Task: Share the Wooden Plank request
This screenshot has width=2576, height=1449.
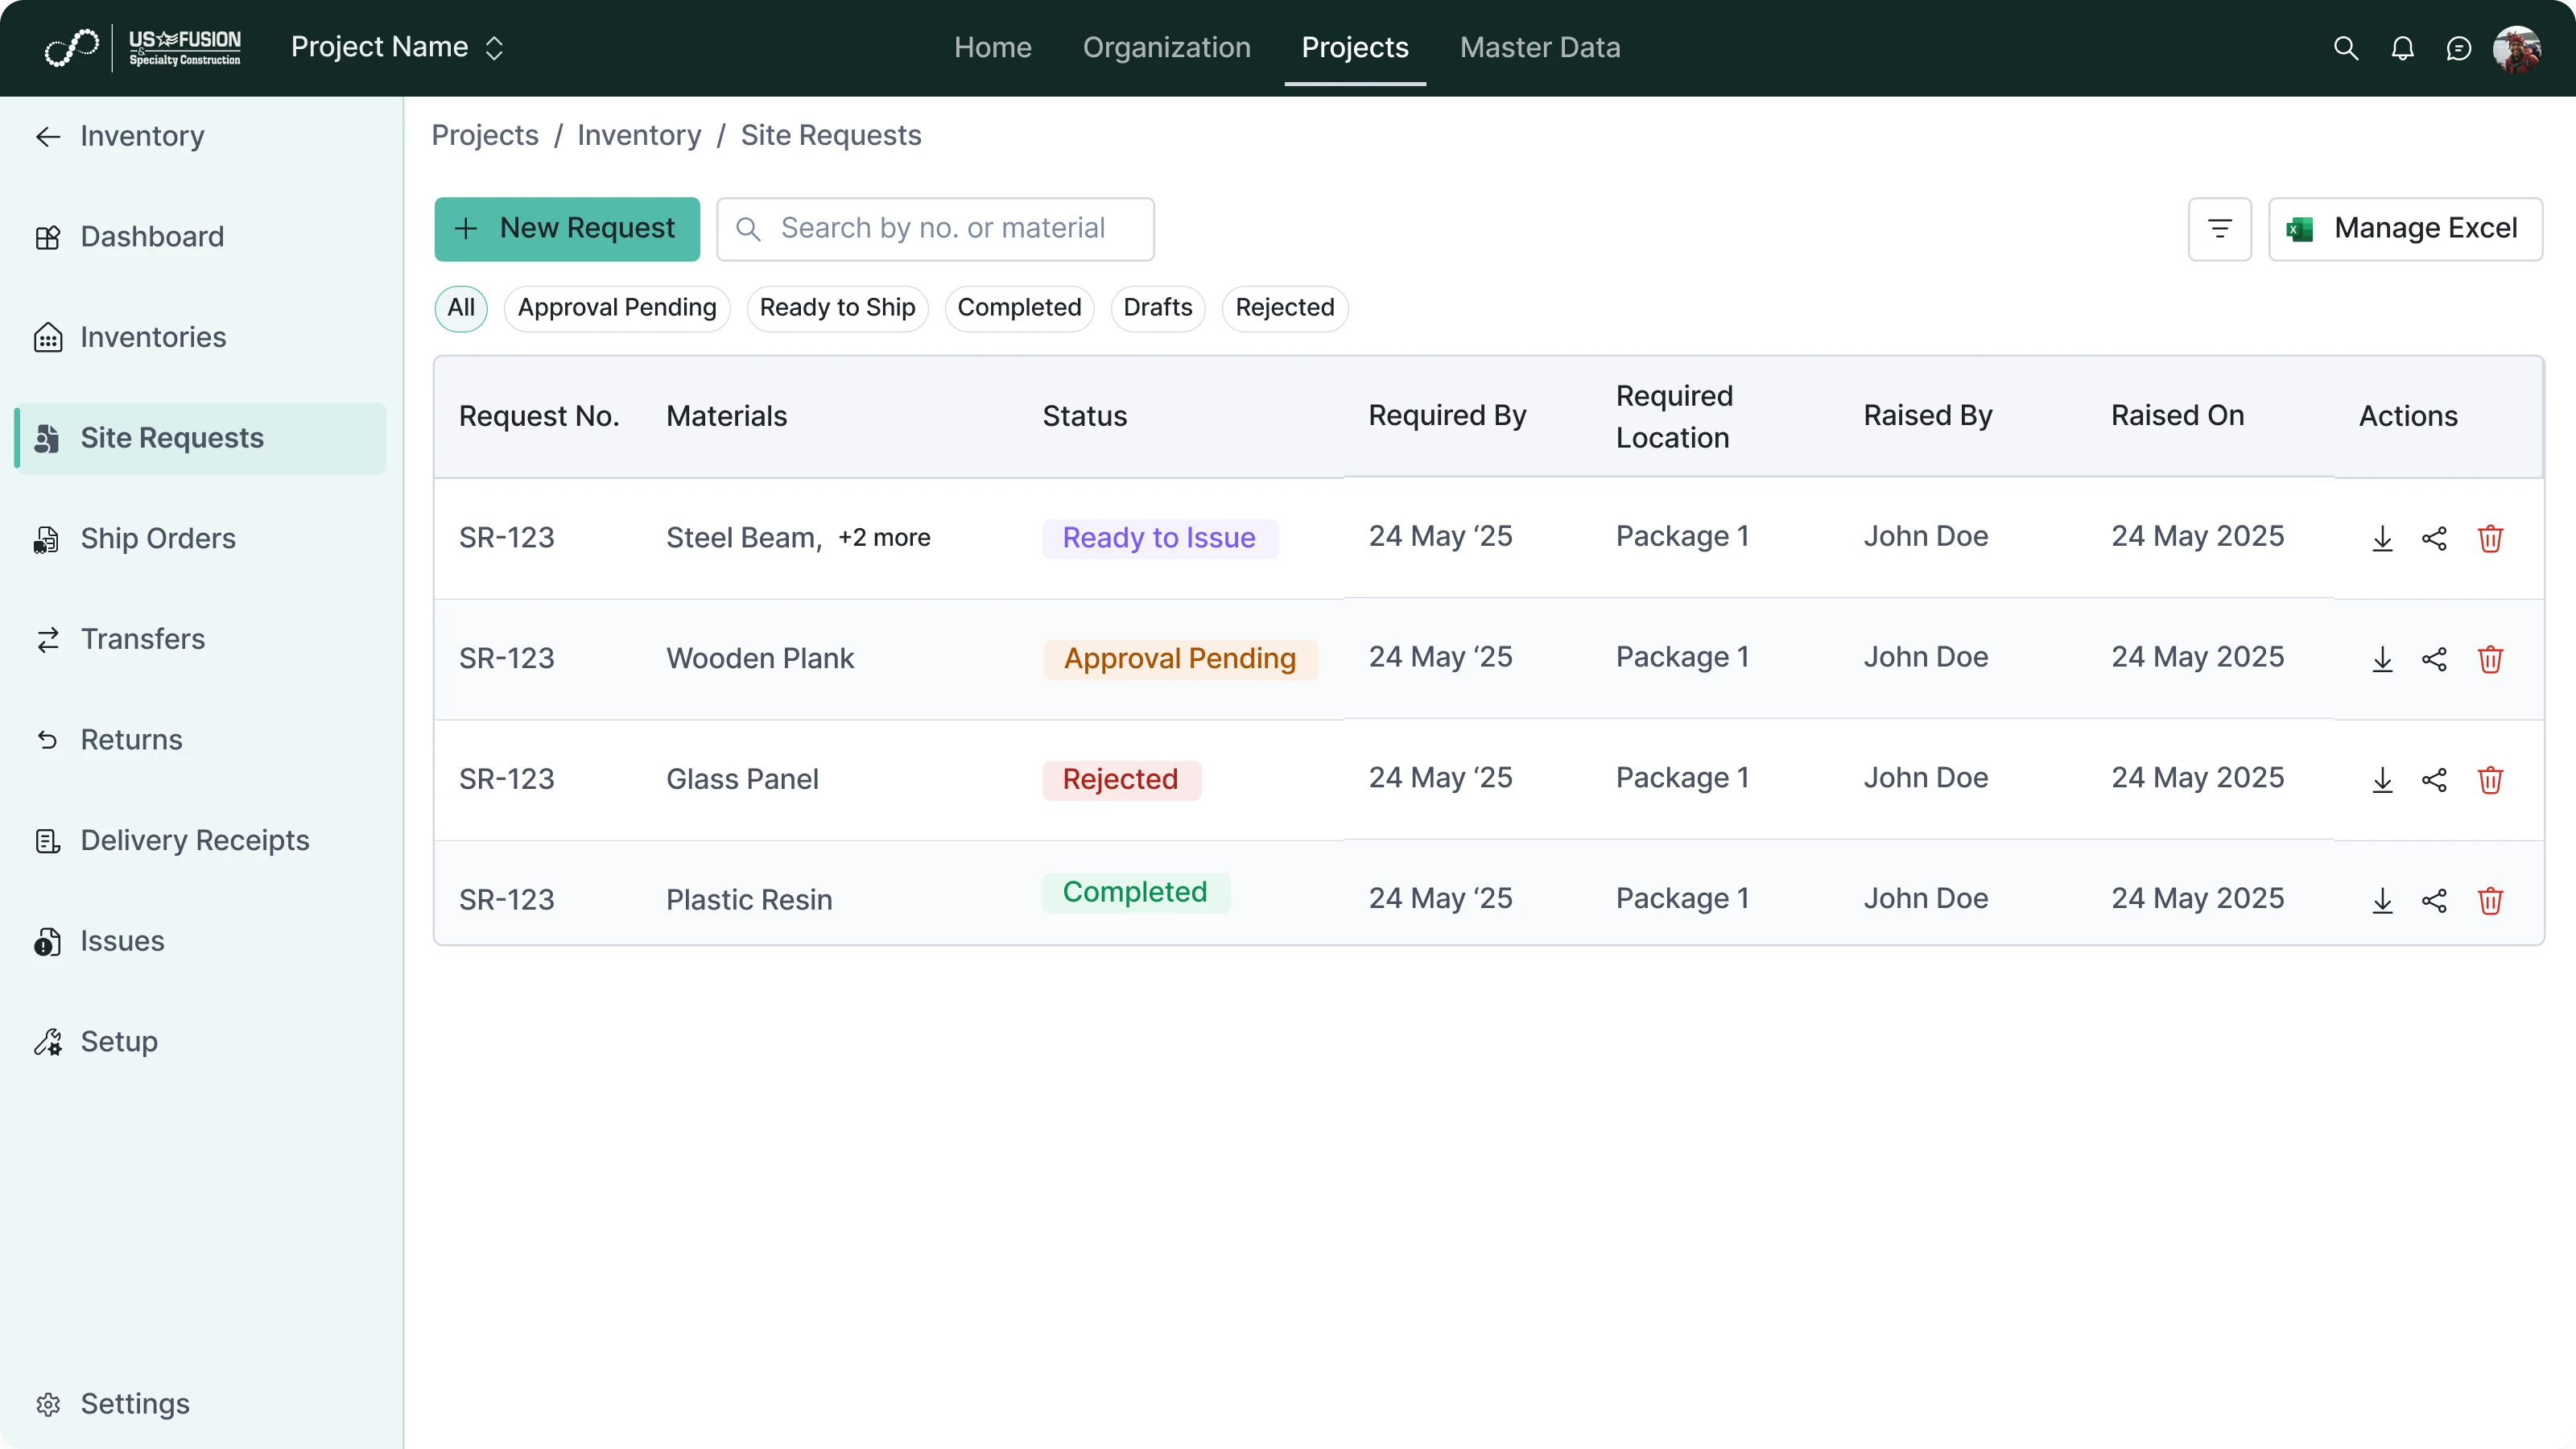Action: tap(2435, 659)
